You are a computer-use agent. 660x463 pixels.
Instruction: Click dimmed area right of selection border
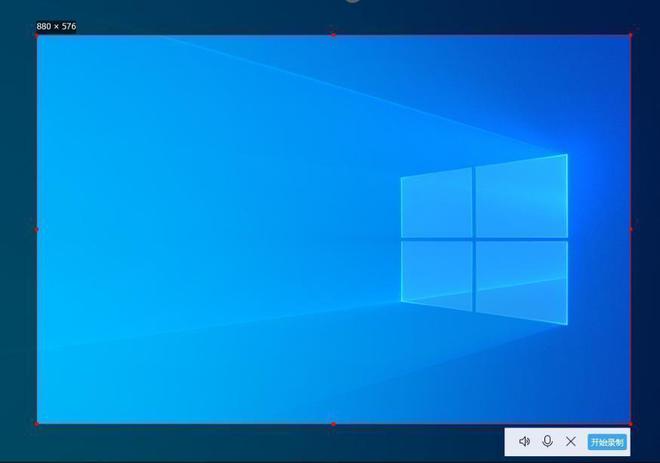(646, 230)
